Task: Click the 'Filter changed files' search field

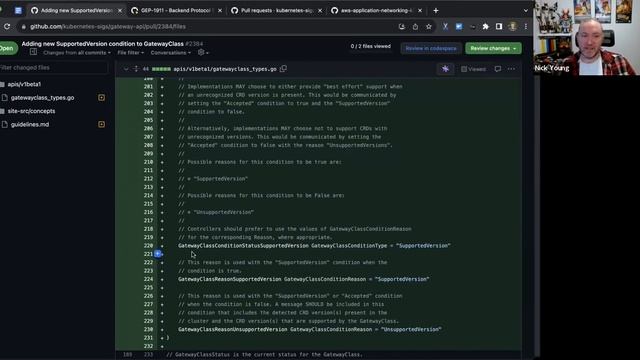Action: coord(53,68)
